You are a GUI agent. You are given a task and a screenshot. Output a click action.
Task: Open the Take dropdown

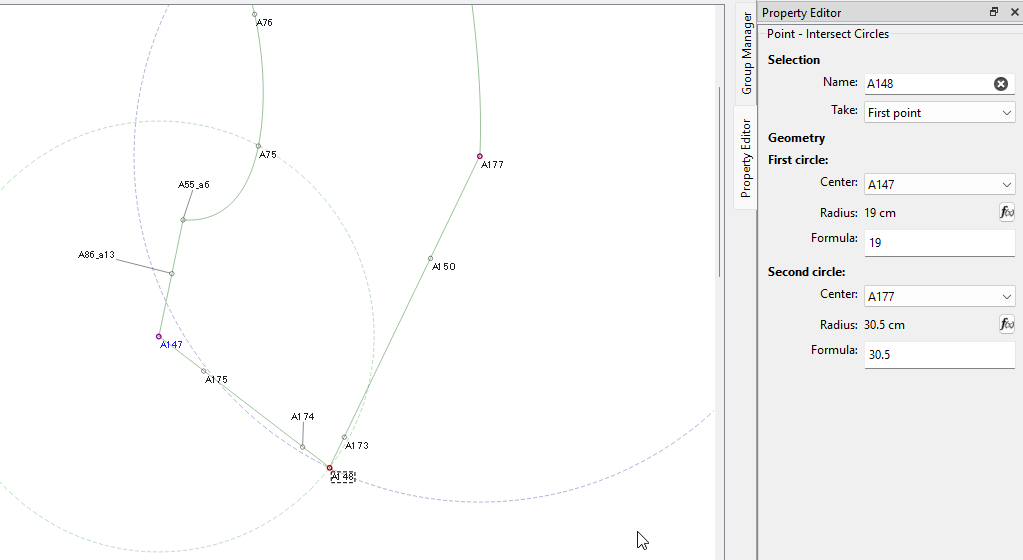click(939, 112)
